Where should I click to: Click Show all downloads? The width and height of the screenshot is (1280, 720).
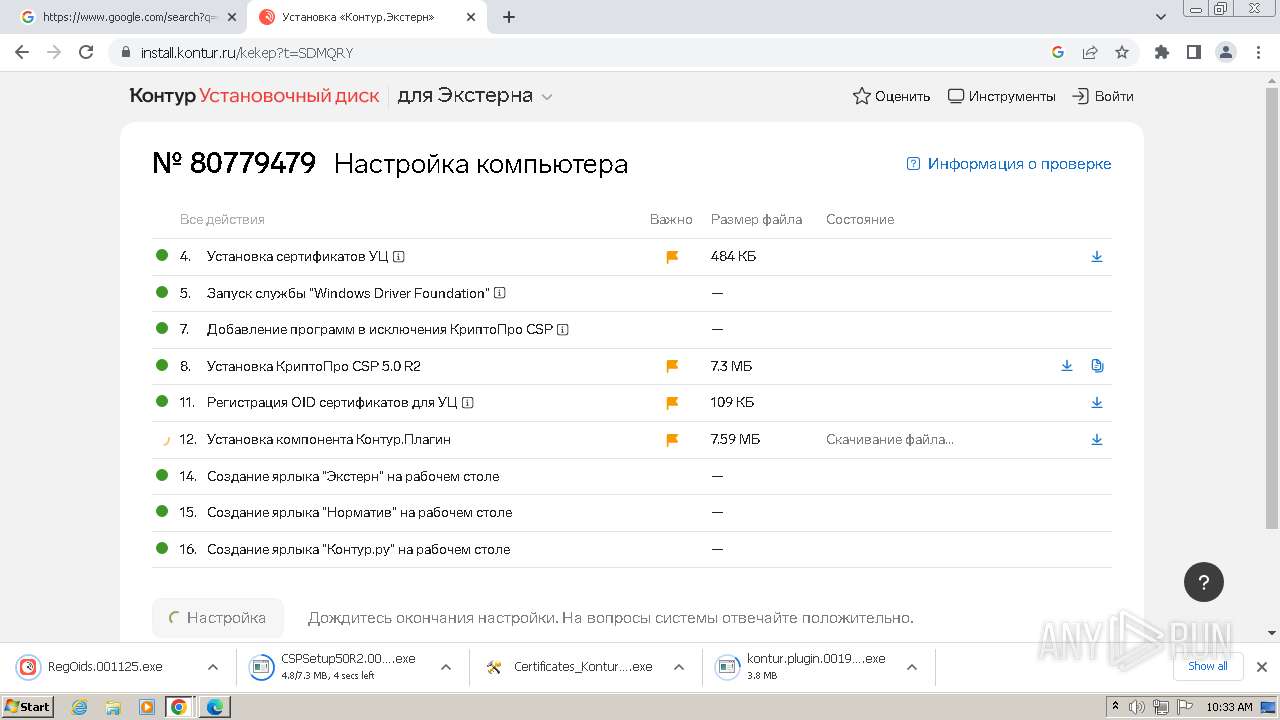click(x=1208, y=666)
